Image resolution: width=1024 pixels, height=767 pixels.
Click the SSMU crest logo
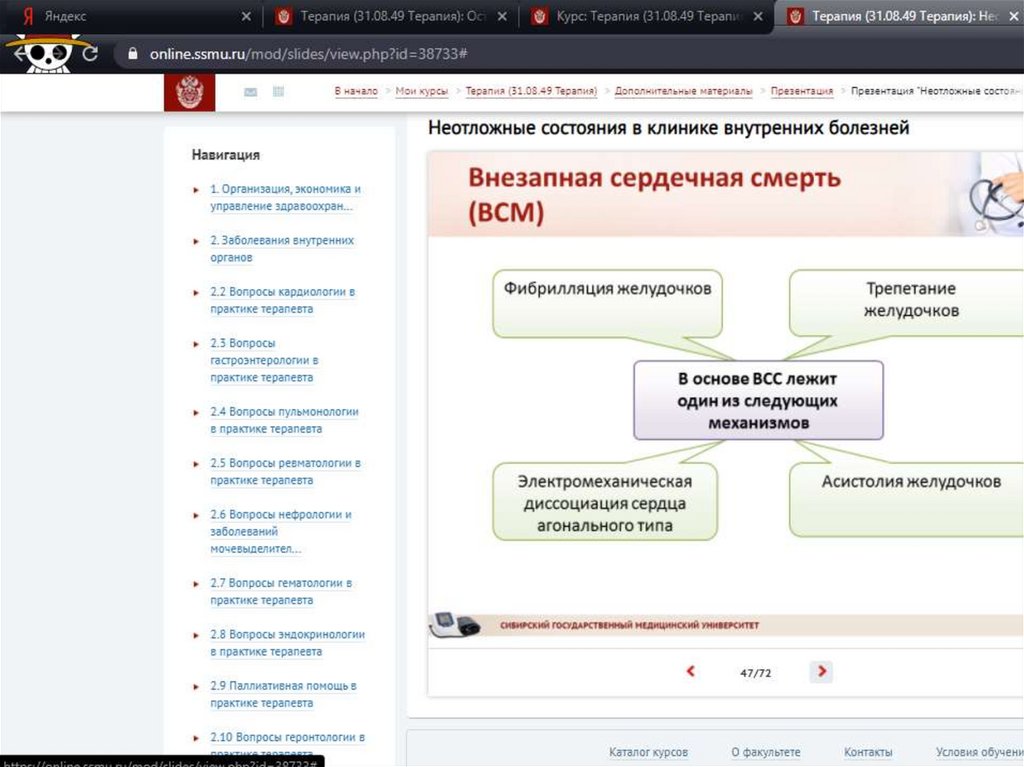pyautogui.click(x=189, y=92)
